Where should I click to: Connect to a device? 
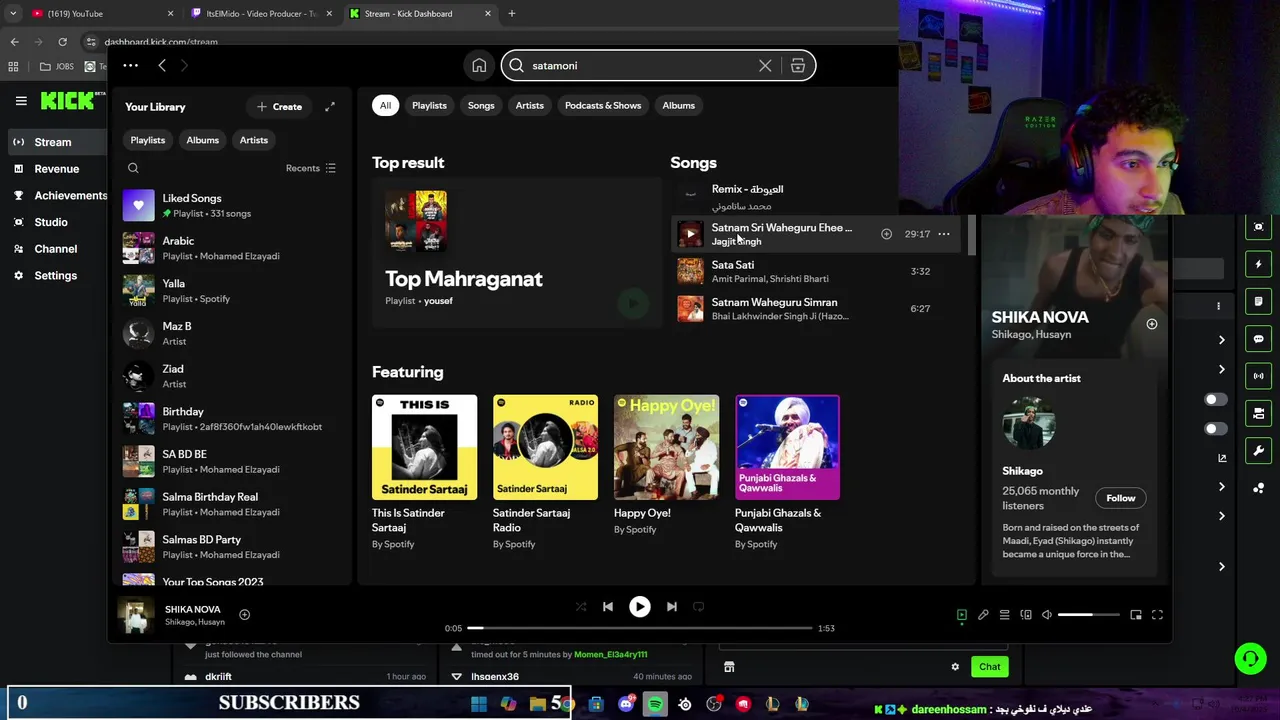(x=1026, y=615)
